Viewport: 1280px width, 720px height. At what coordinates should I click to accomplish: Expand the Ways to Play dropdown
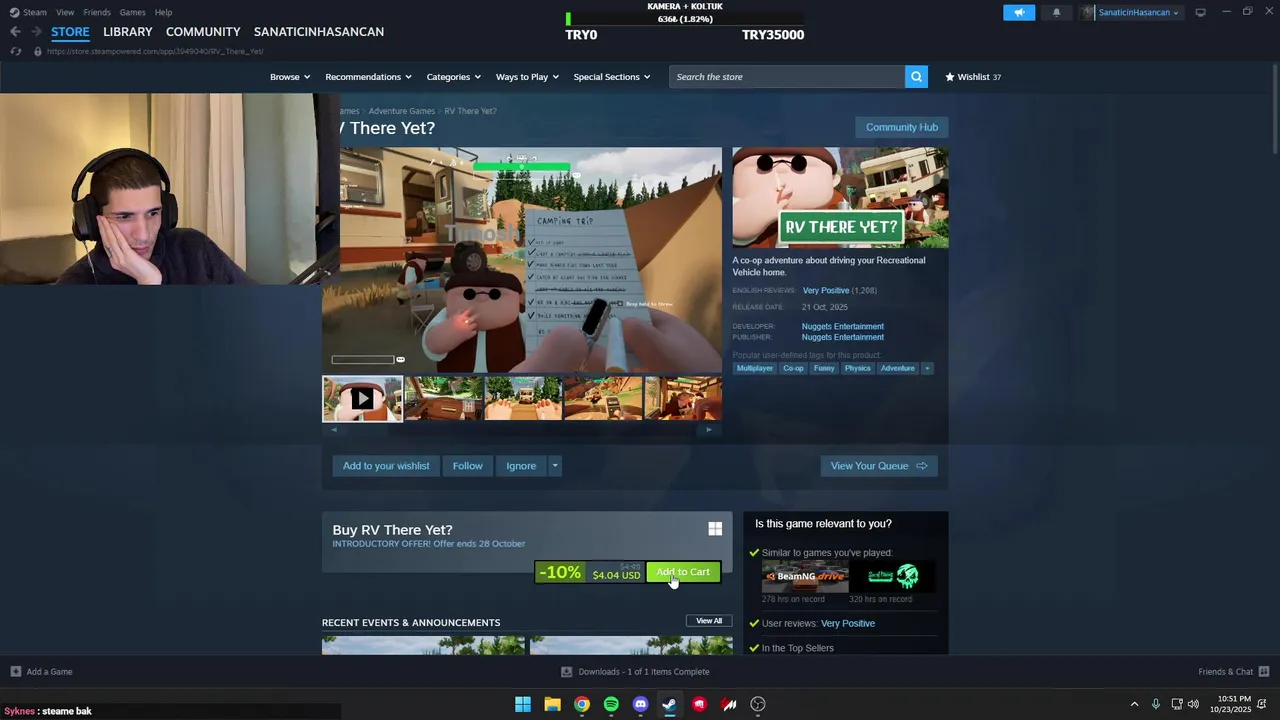pyautogui.click(x=527, y=77)
